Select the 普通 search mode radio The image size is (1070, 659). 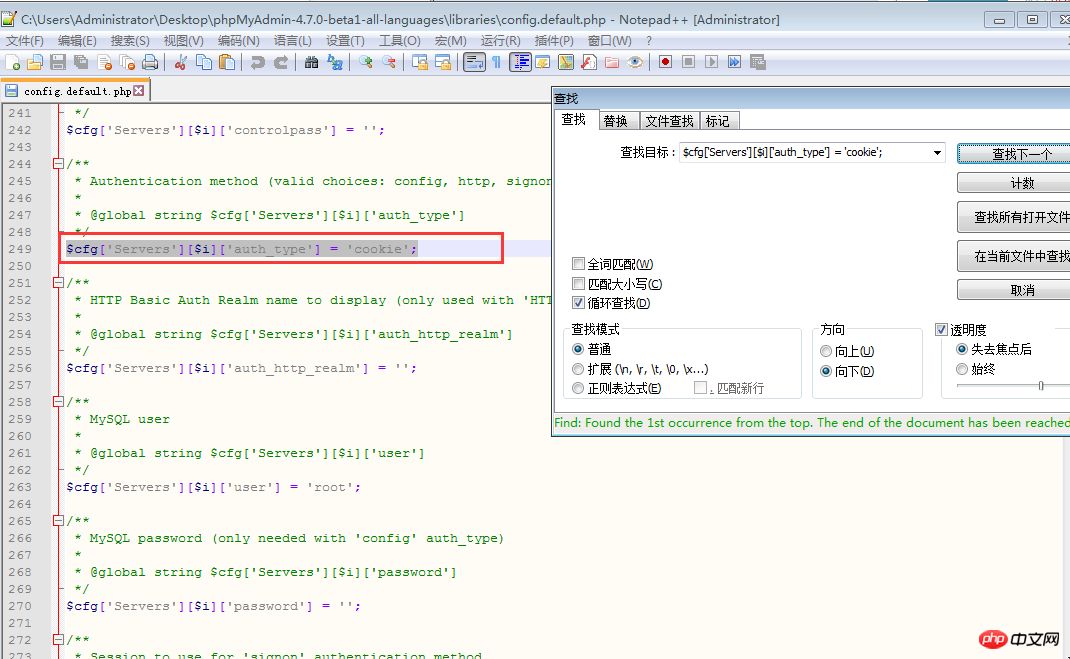(578, 349)
